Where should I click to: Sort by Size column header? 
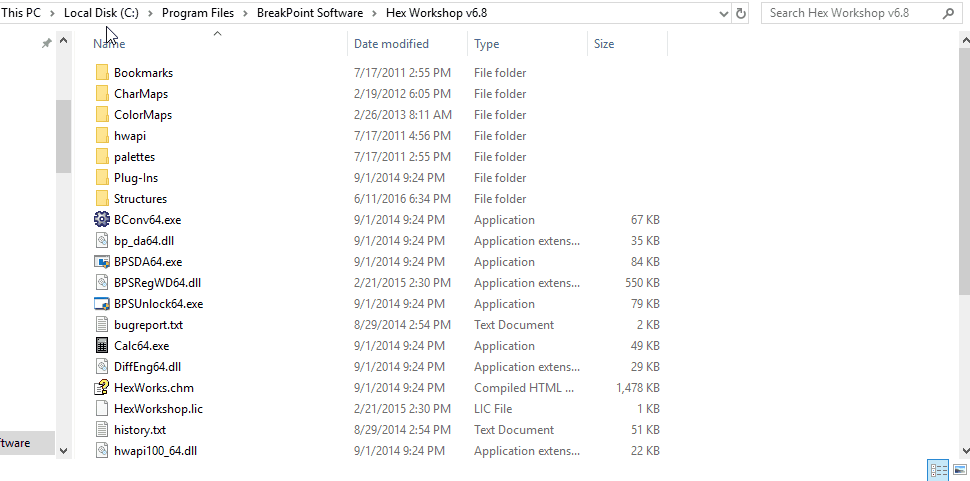(604, 44)
